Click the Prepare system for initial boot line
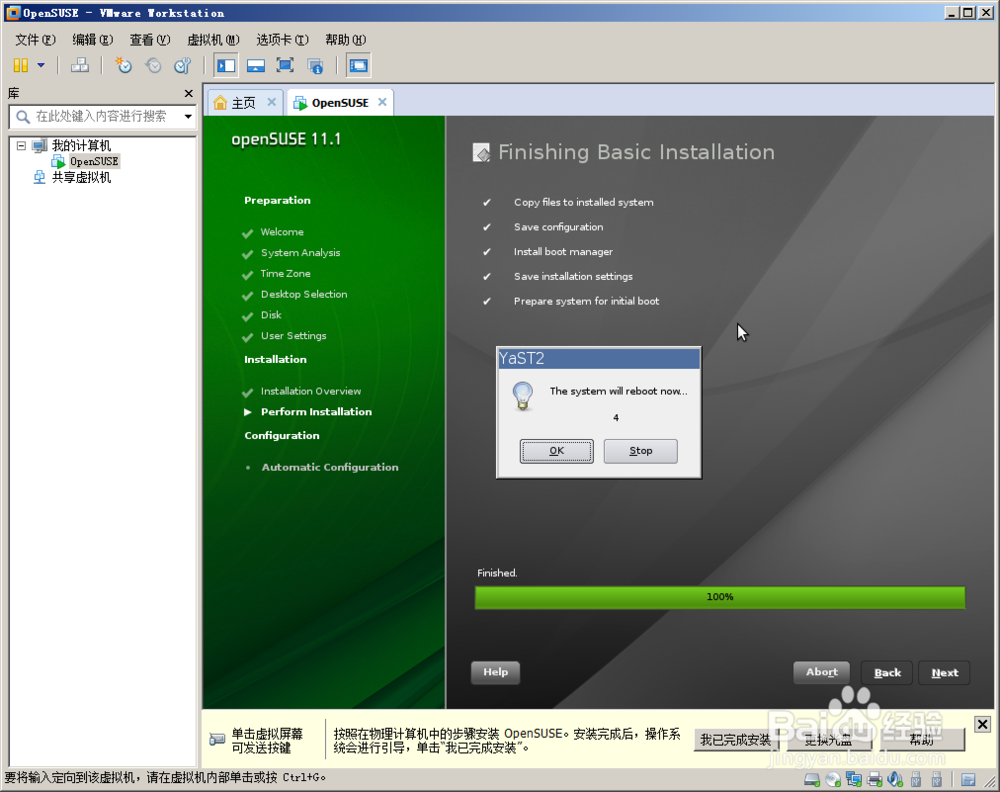Image resolution: width=1000 pixels, height=792 pixels. [586, 301]
